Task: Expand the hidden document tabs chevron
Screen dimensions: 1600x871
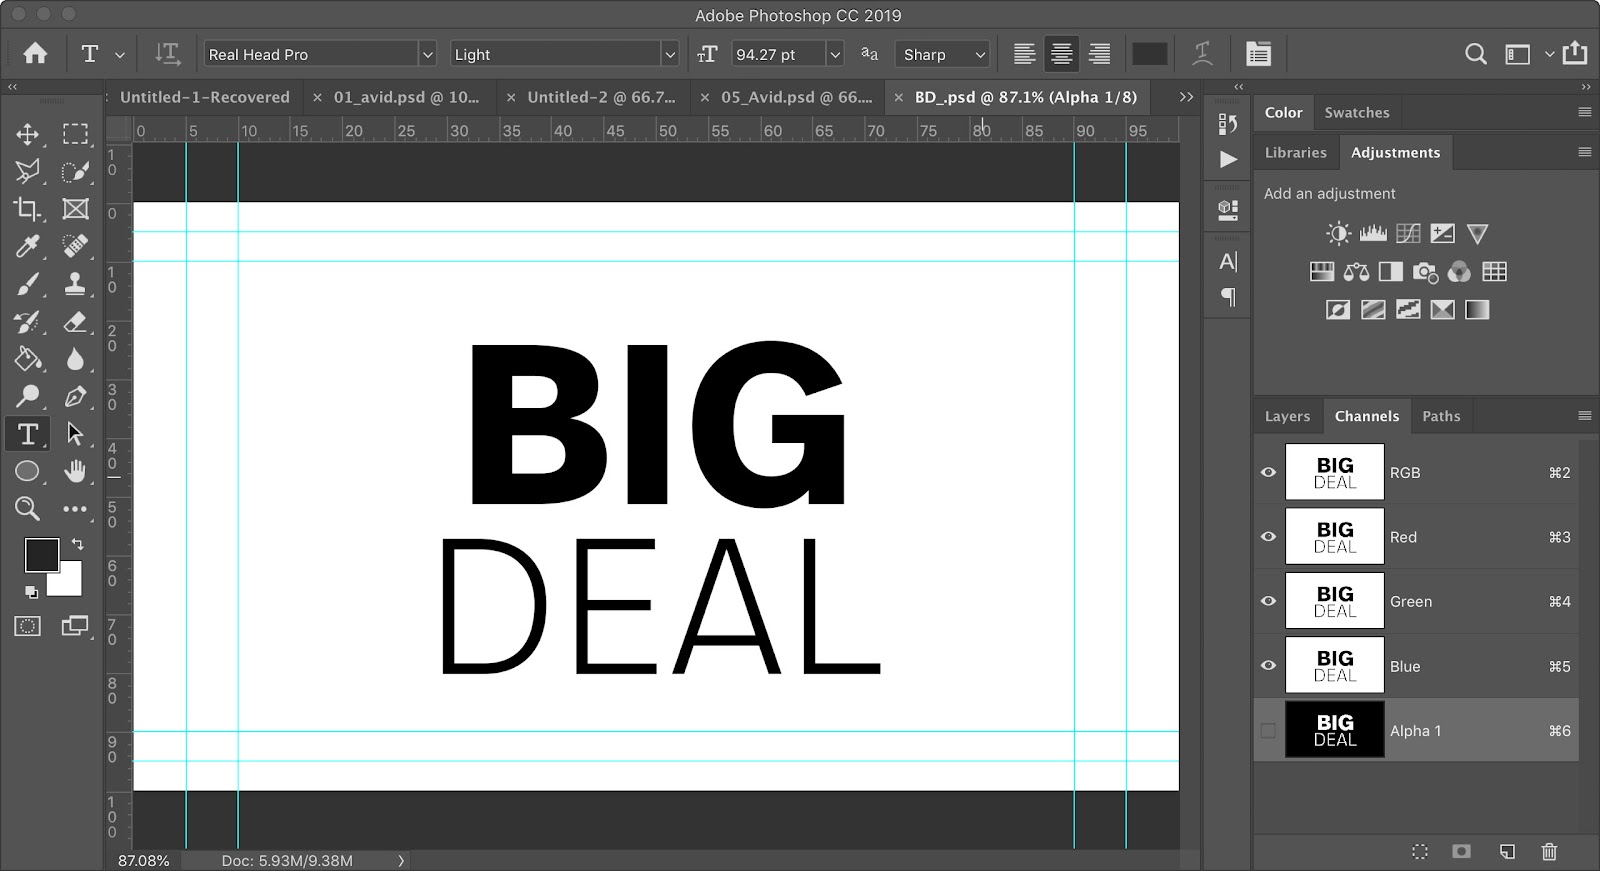Action: point(1186,97)
